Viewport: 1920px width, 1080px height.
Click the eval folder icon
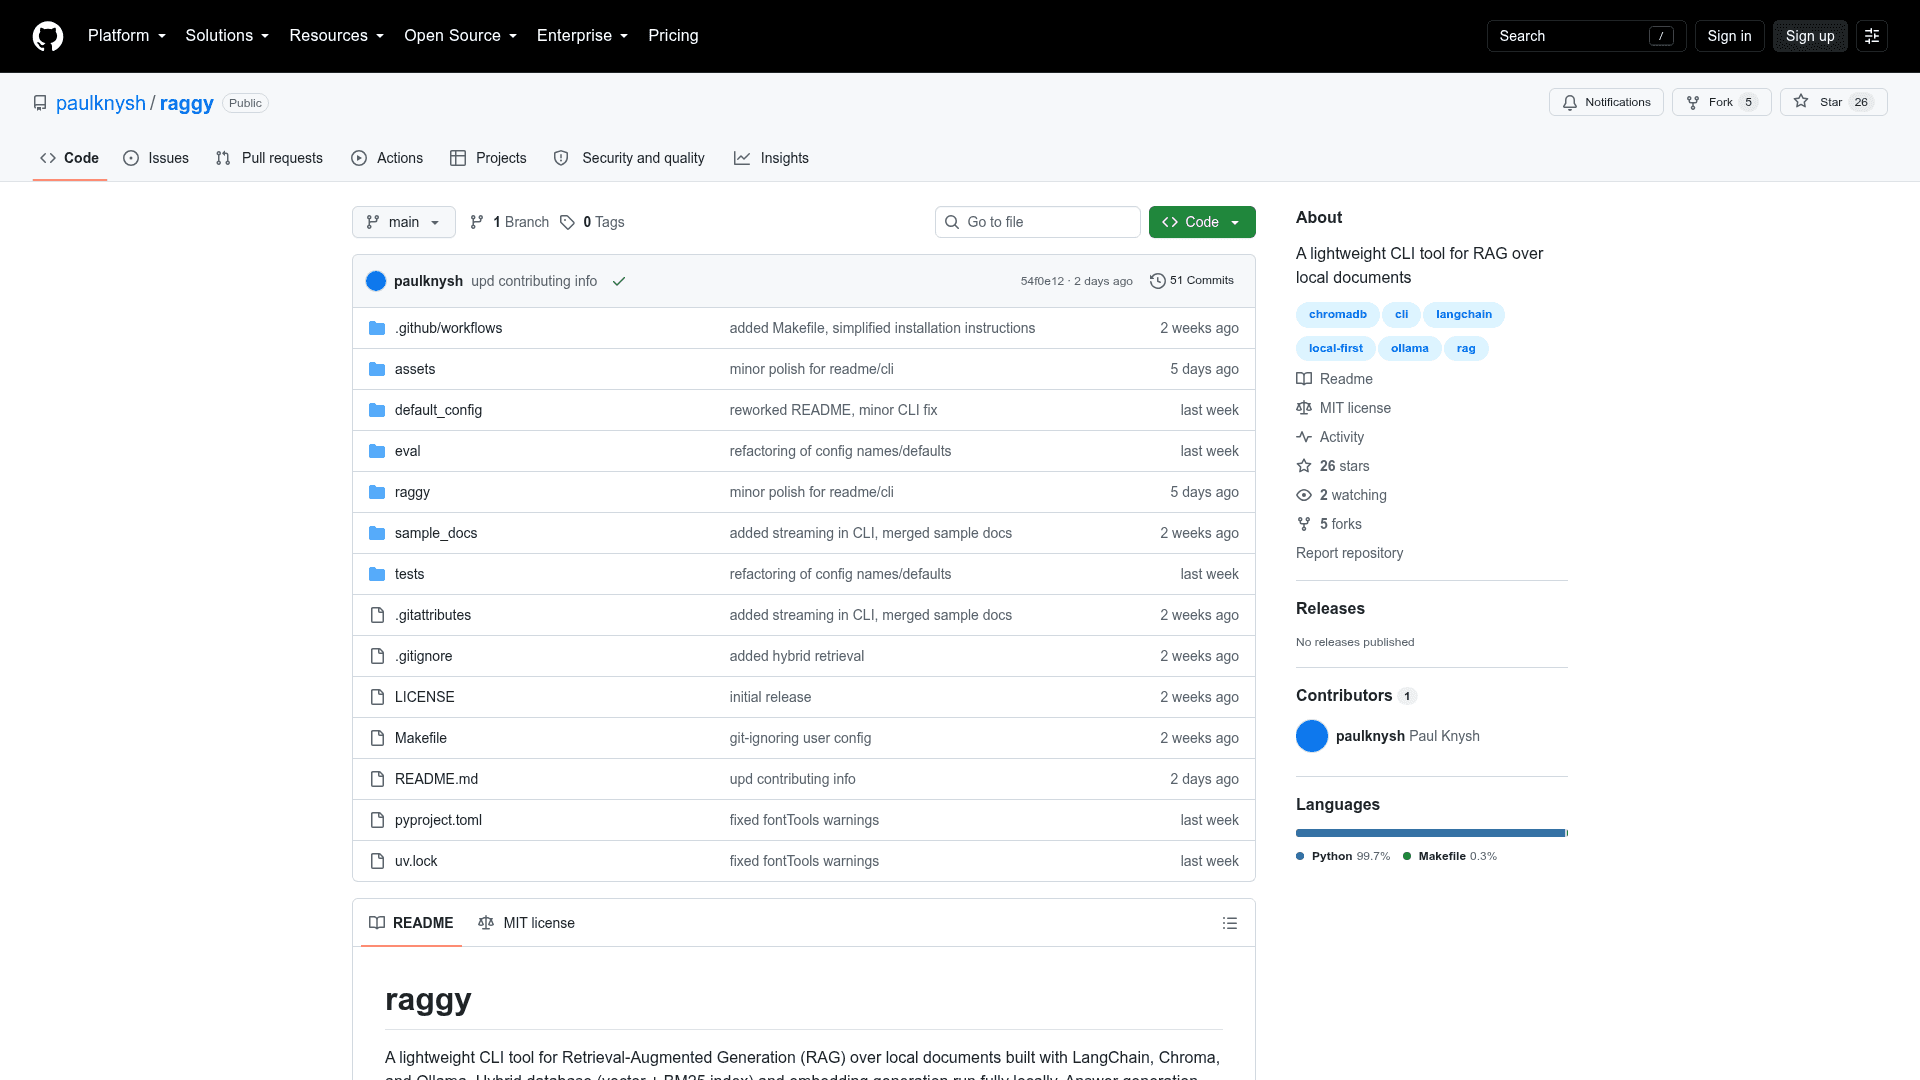(x=377, y=451)
